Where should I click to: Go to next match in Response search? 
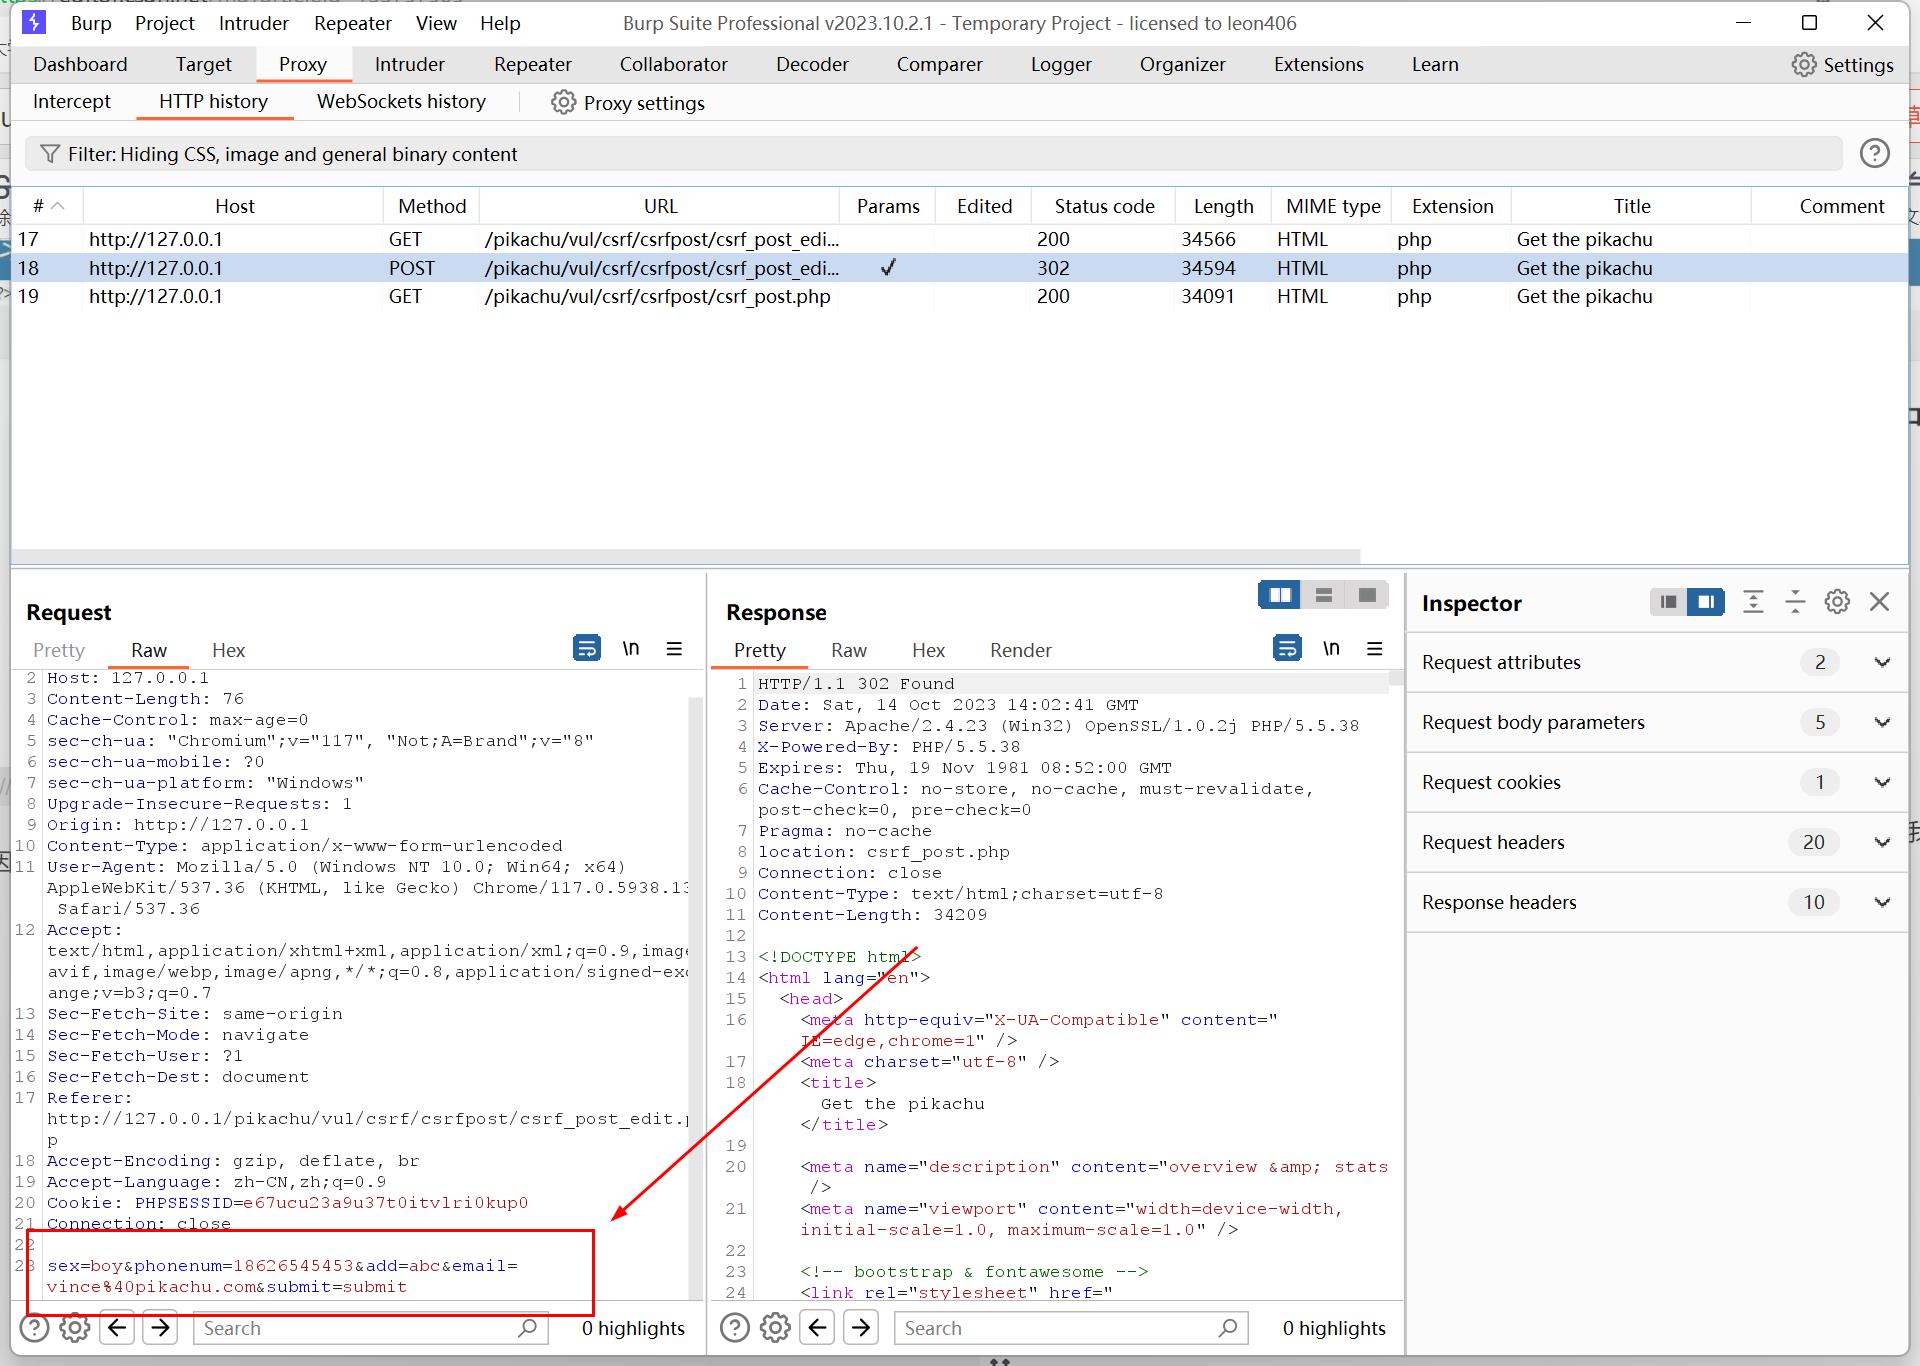point(861,1328)
